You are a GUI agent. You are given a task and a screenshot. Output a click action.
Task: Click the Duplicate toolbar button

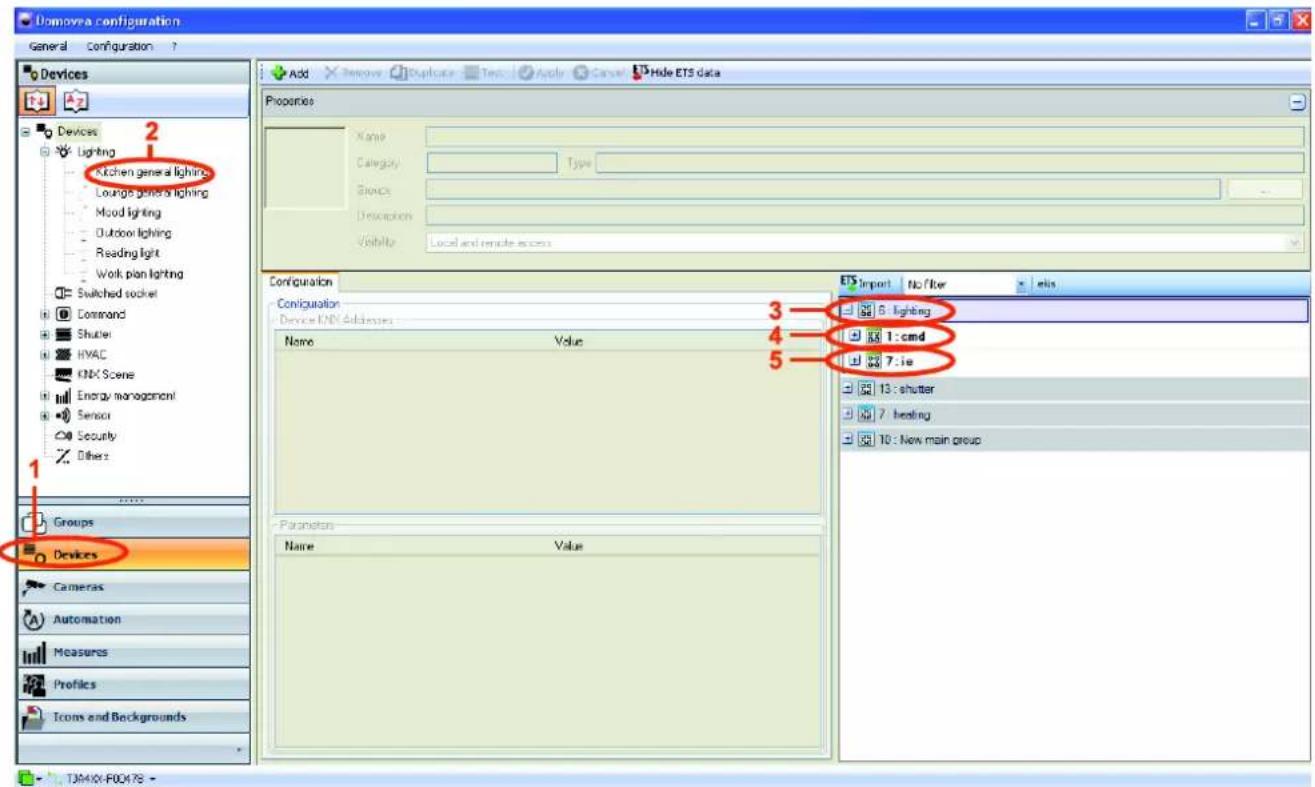coord(422,73)
